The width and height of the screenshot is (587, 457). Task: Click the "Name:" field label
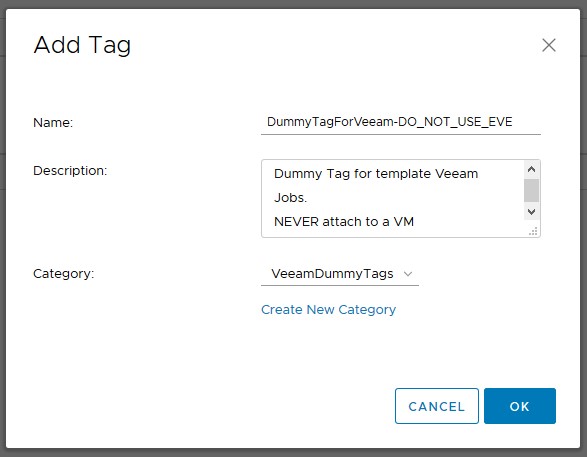(x=53, y=122)
